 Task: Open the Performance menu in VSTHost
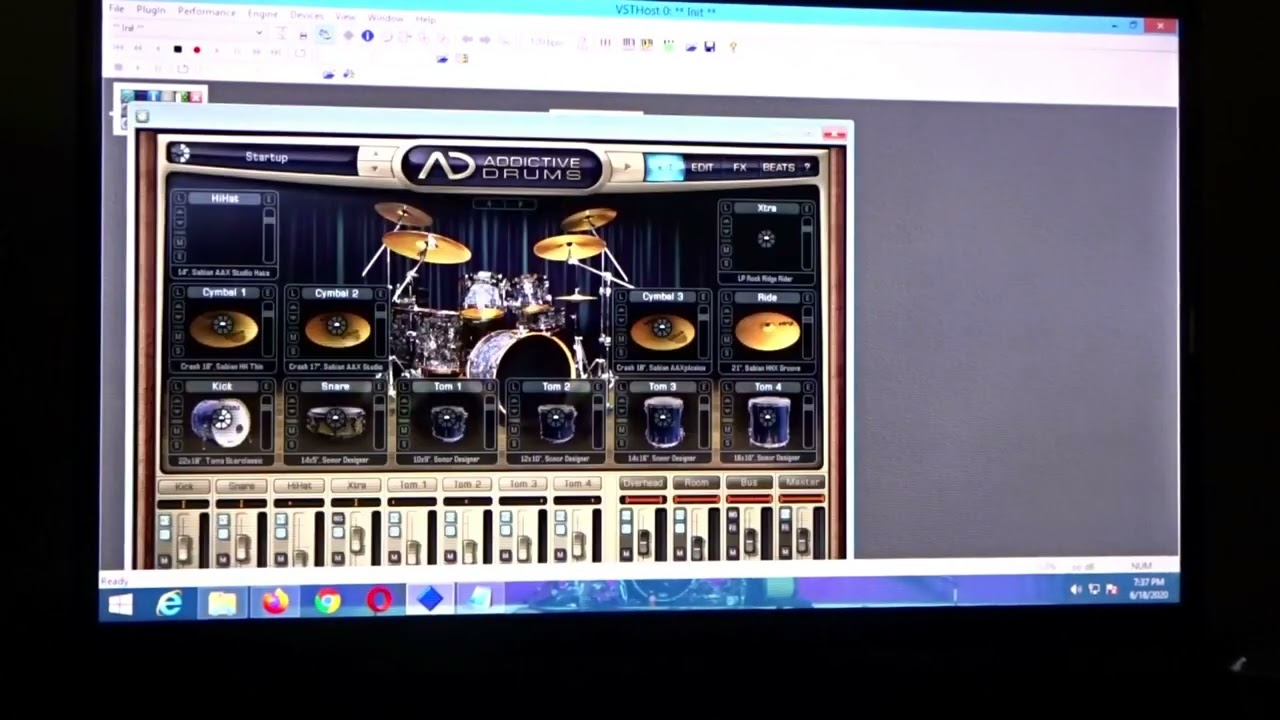(207, 11)
